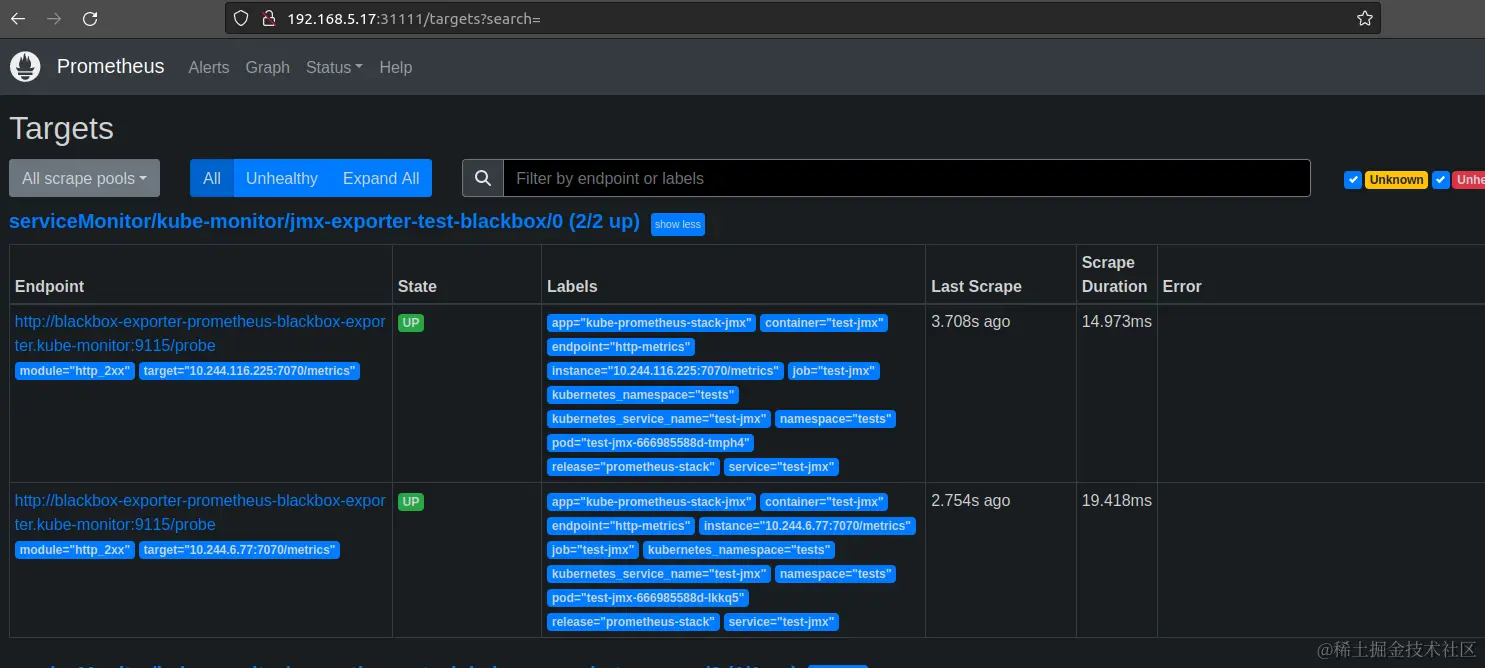Click the 14.973ms scrape duration value

[x=1117, y=321]
